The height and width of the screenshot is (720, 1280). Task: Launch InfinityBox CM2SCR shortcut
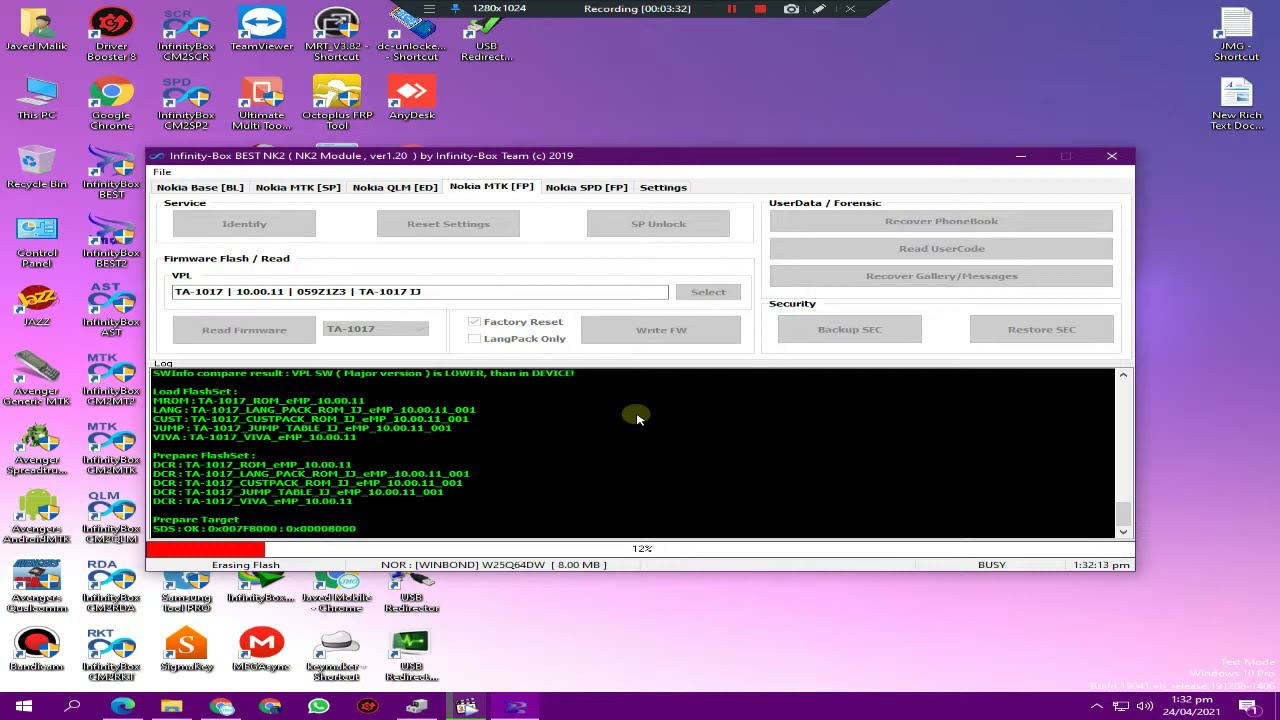pos(186,35)
